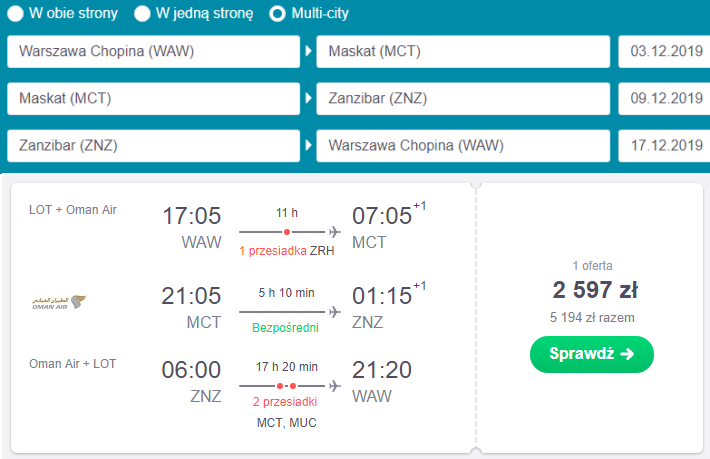Open the 09.12.2019 date picker
Image resolution: width=710 pixels, height=459 pixels.
coord(664,99)
